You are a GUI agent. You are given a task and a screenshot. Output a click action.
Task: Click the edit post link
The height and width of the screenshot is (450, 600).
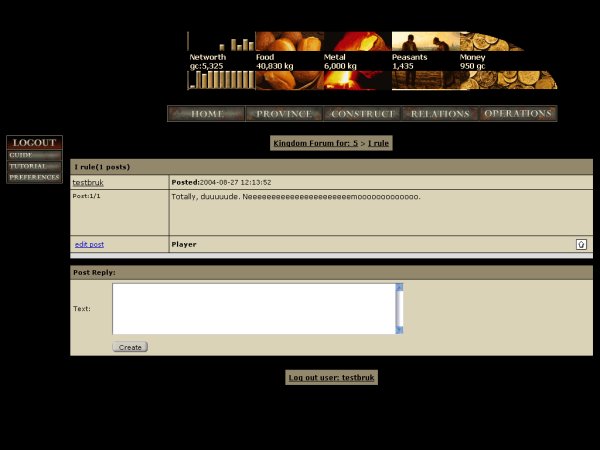pos(89,244)
